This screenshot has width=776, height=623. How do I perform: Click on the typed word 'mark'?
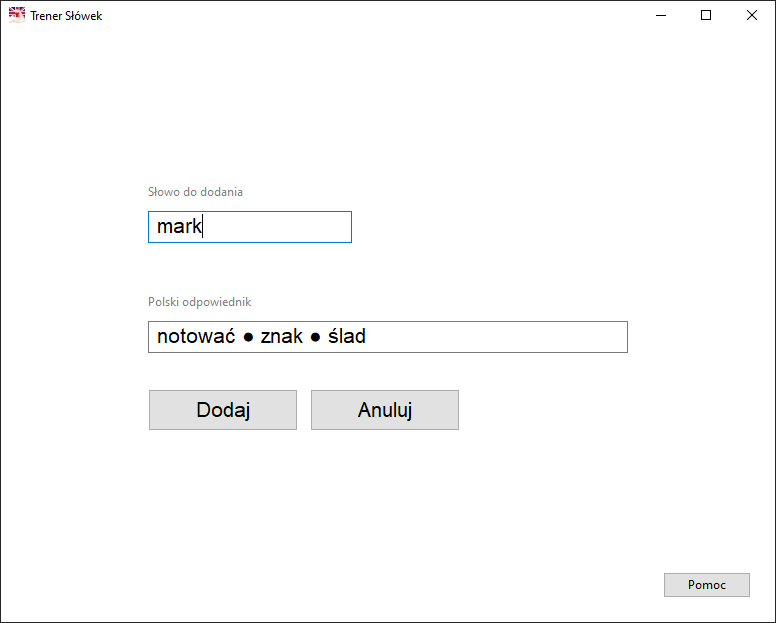tap(179, 227)
